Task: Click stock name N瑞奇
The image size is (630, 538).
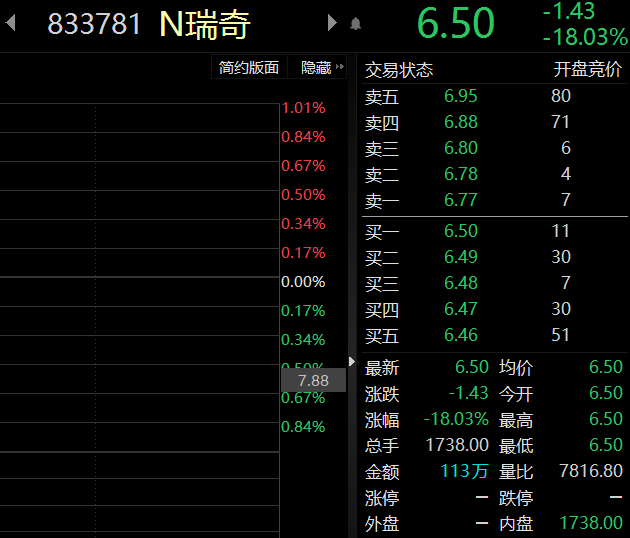Action: pos(205,25)
